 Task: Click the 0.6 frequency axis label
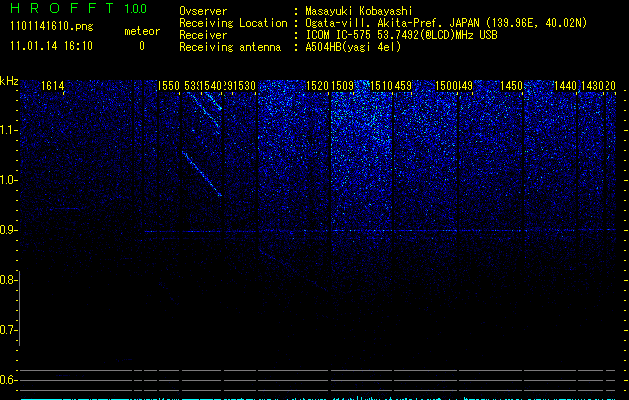[8, 380]
